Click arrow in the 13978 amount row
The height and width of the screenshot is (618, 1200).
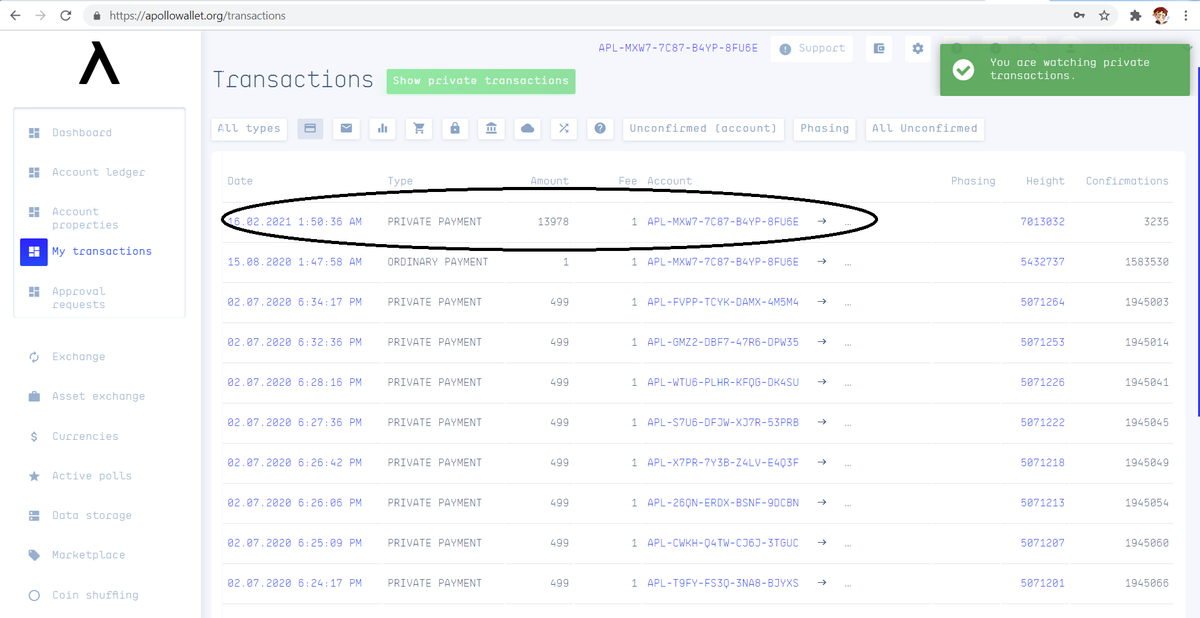(x=822, y=221)
